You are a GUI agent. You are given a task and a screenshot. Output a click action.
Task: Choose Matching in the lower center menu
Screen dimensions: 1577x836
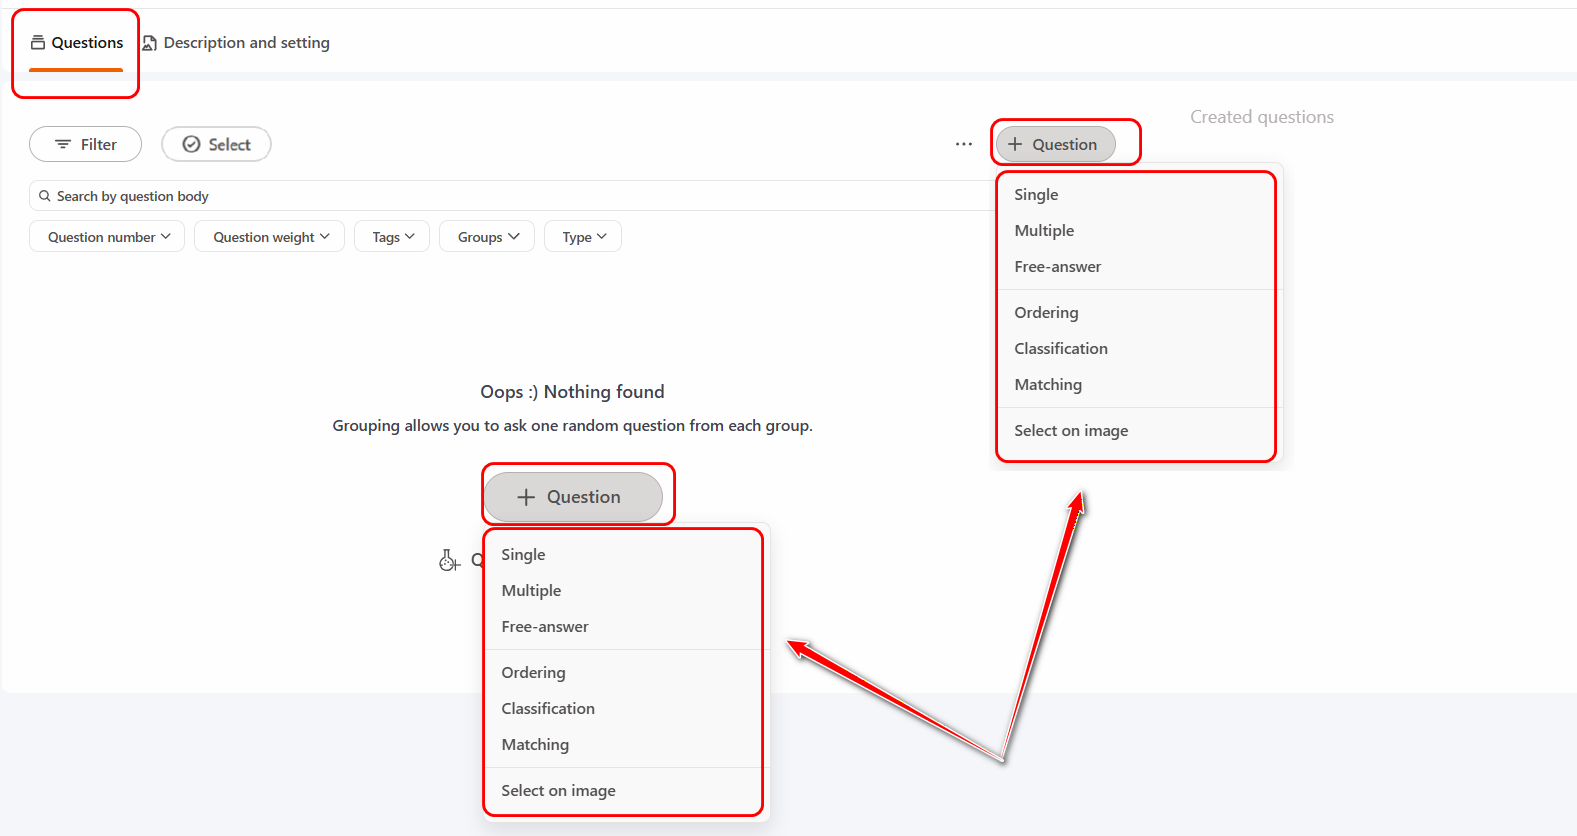[535, 745]
